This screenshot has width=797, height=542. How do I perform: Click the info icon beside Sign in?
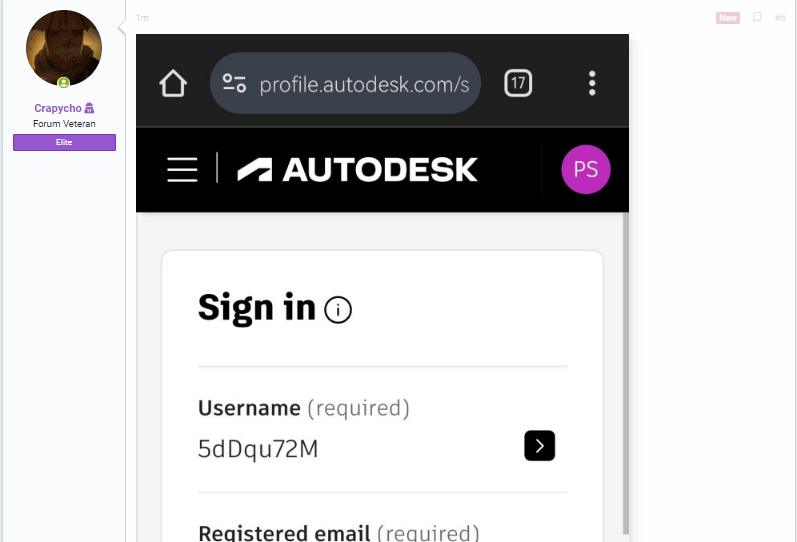click(338, 309)
